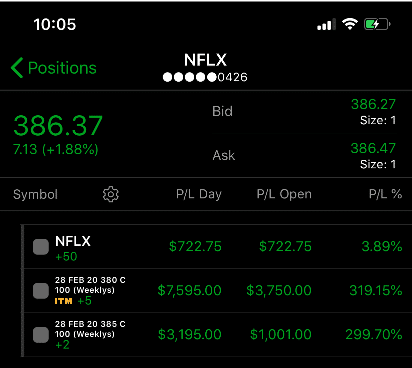Tap the Symbol column header

[x=35, y=194]
